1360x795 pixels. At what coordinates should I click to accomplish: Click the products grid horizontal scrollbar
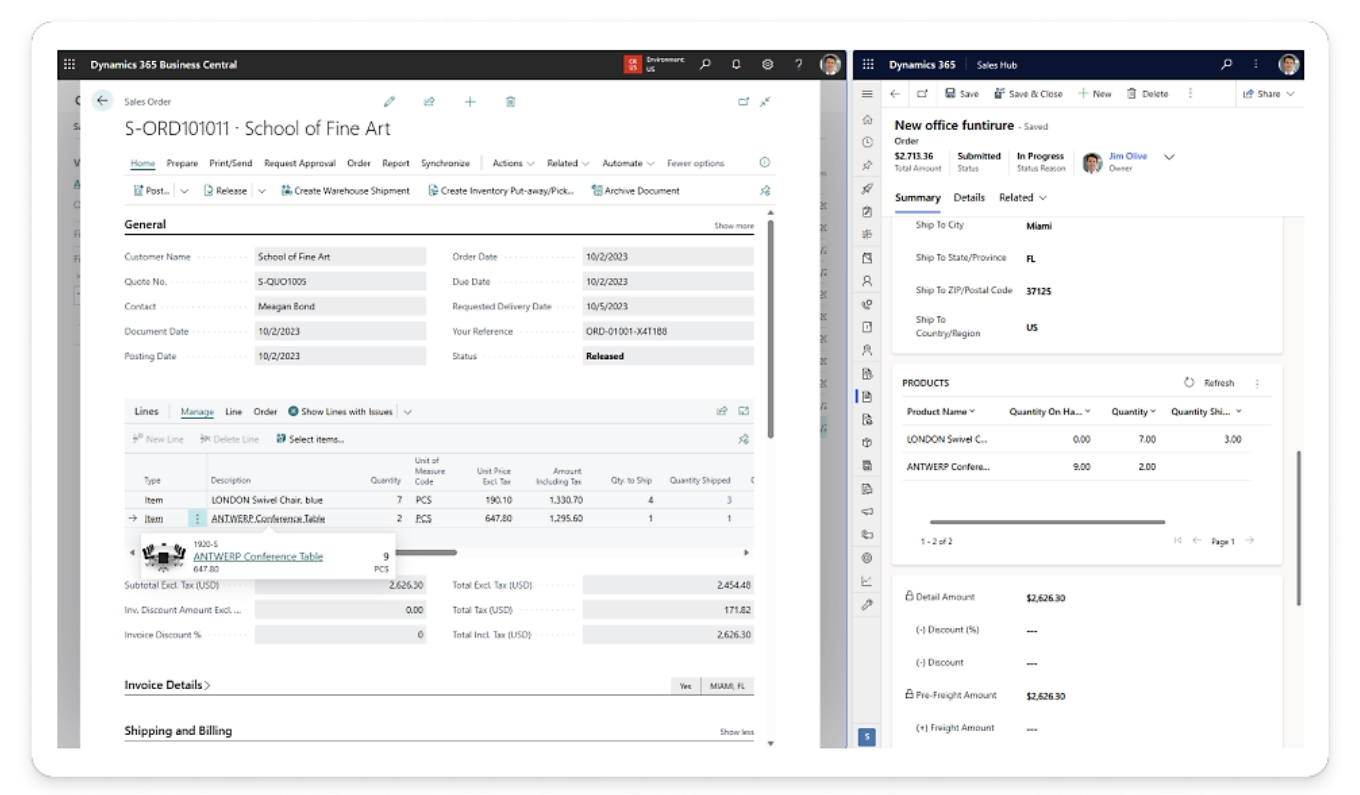(x=1046, y=522)
